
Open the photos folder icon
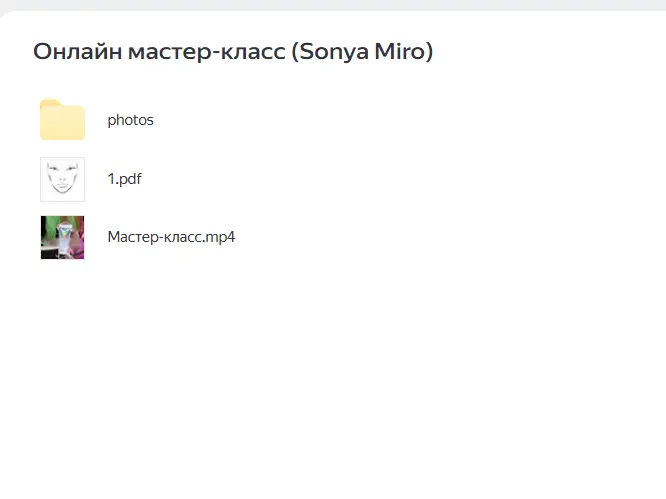pyautogui.click(x=62, y=120)
